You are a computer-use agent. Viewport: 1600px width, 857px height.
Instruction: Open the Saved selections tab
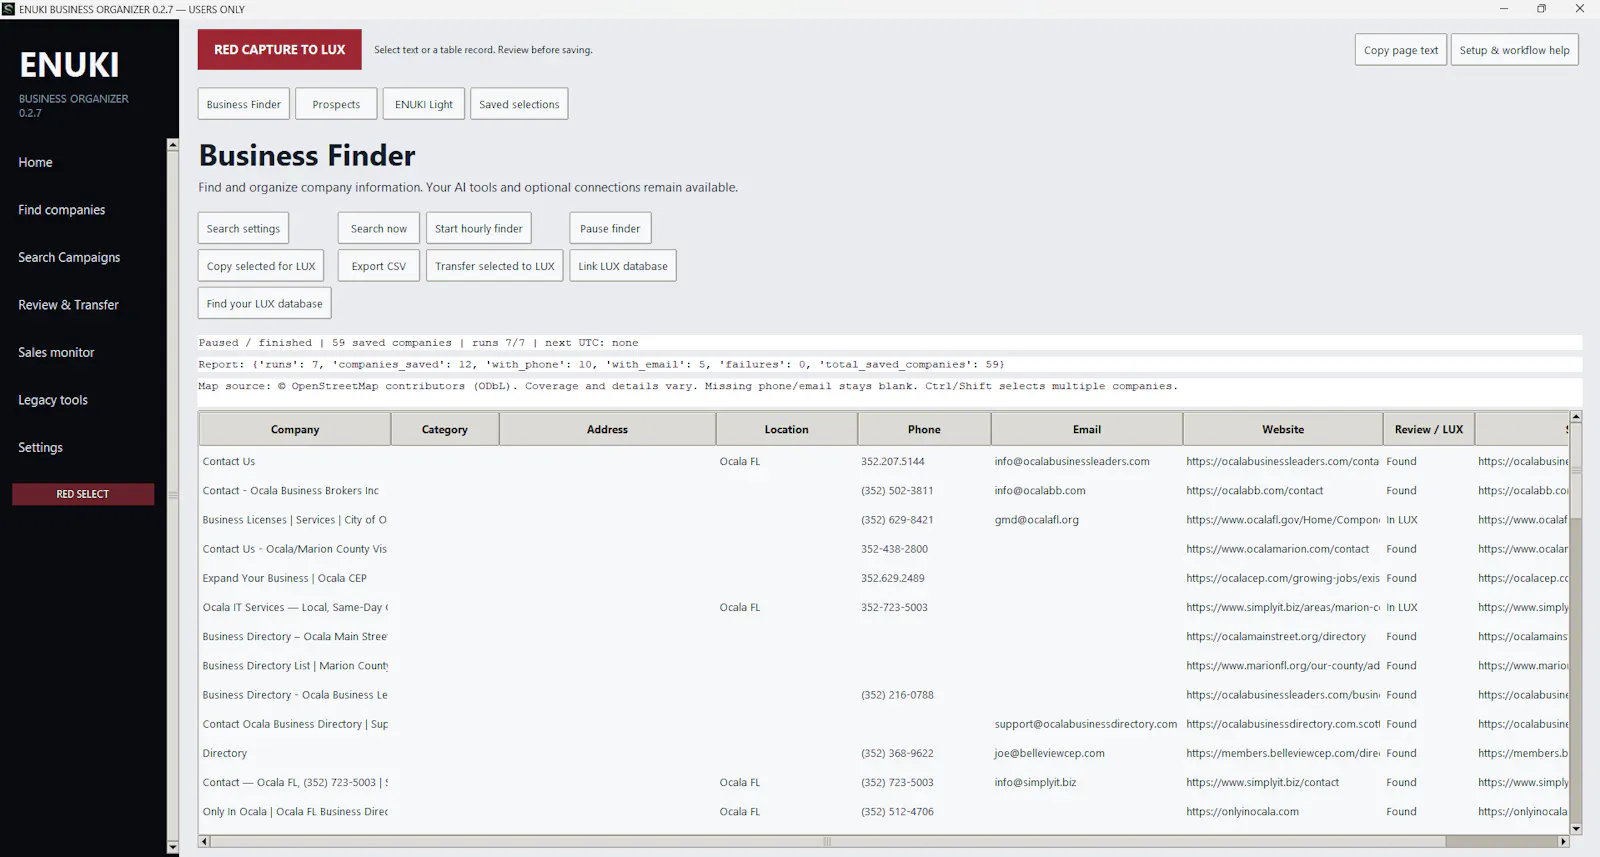click(x=519, y=104)
